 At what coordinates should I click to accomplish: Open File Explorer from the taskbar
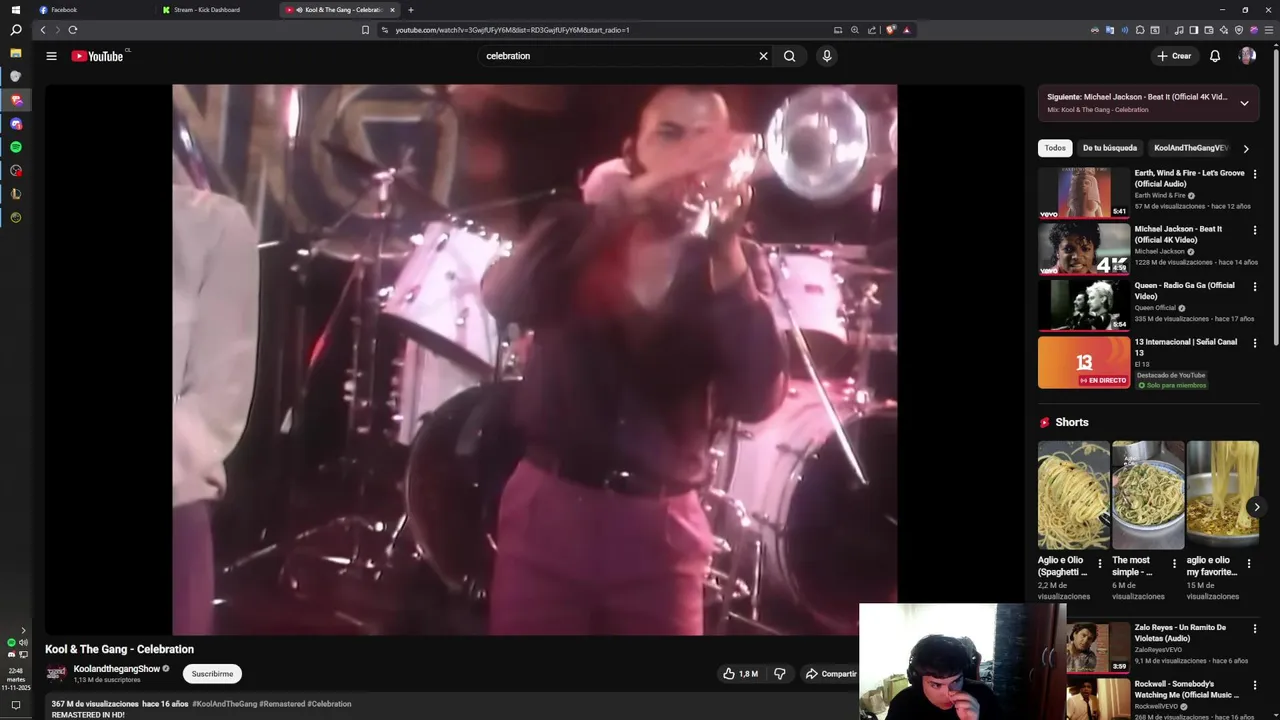pyautogui.click(x=16, y=53)
